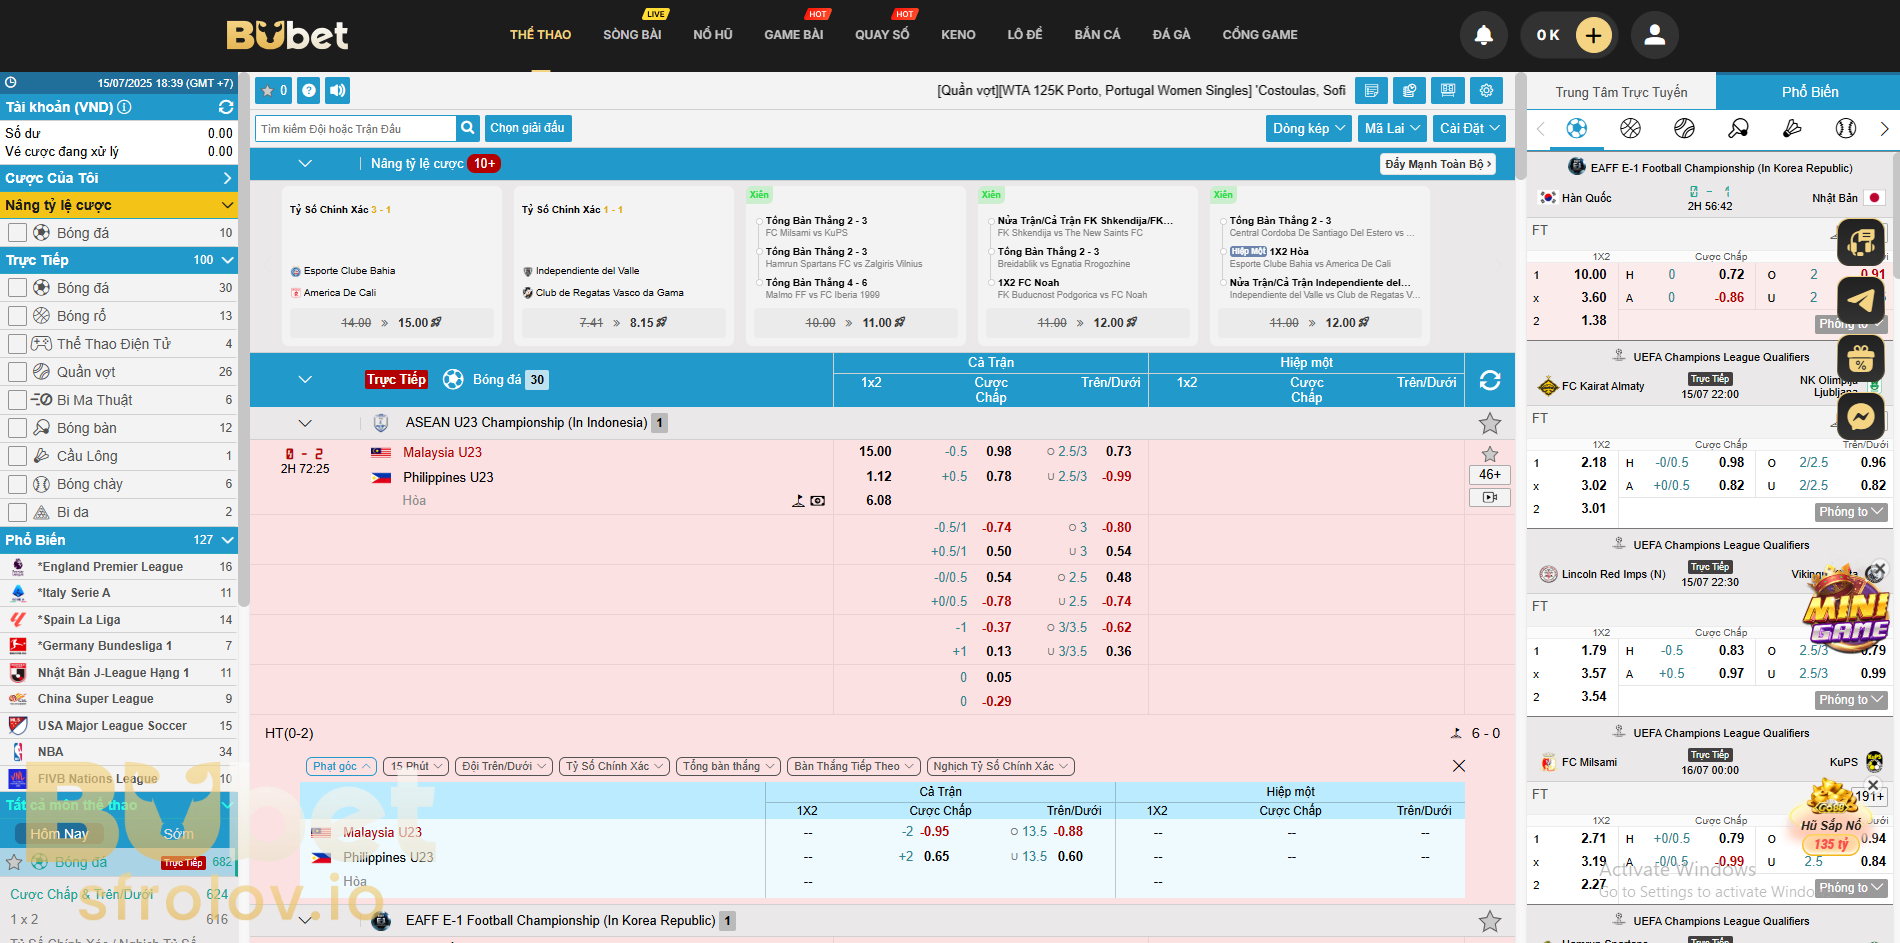1900x943 pixels.
Task: Click the user profile icon
Action: pos(1654,35)
